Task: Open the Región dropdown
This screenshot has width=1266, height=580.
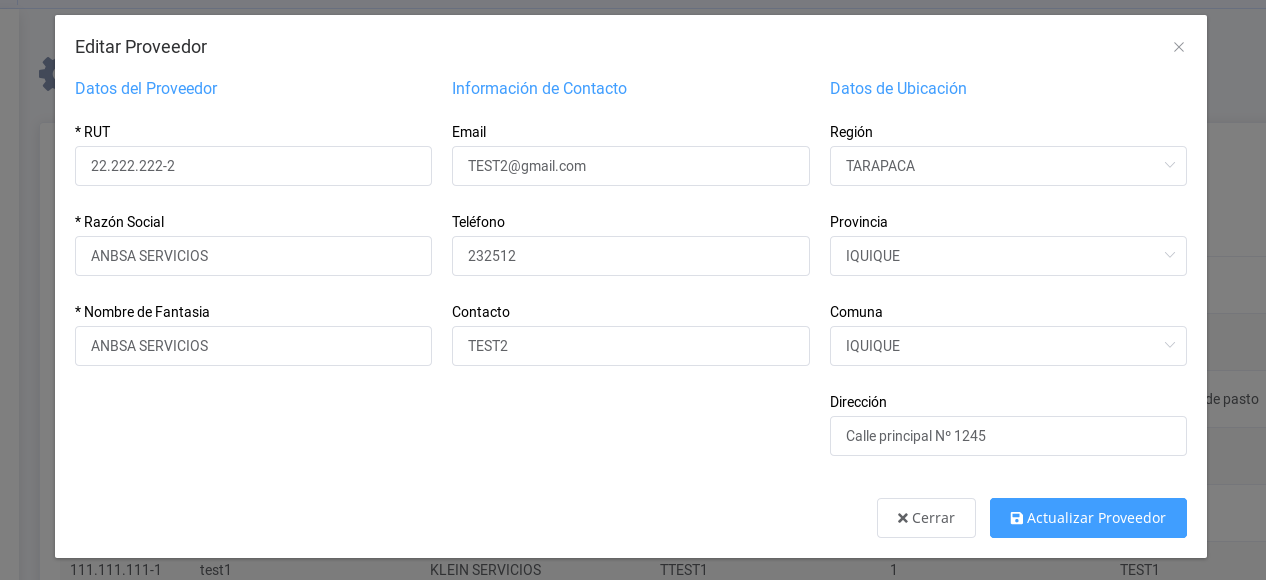Action: 1008,166
